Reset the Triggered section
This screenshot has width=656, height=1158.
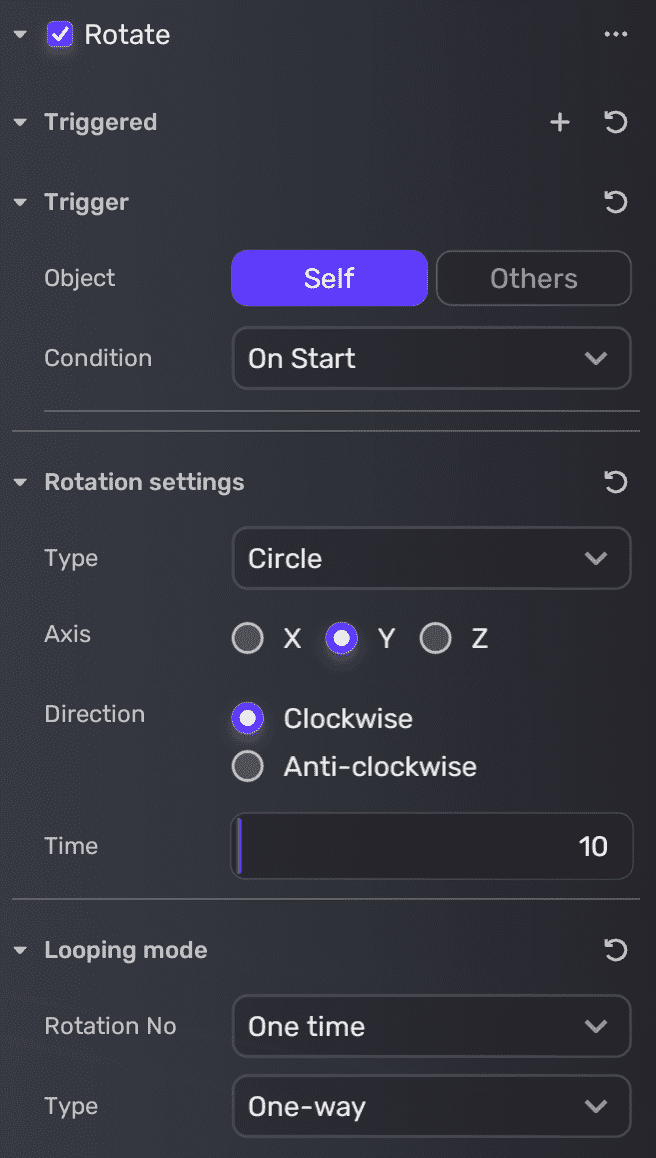616,122
